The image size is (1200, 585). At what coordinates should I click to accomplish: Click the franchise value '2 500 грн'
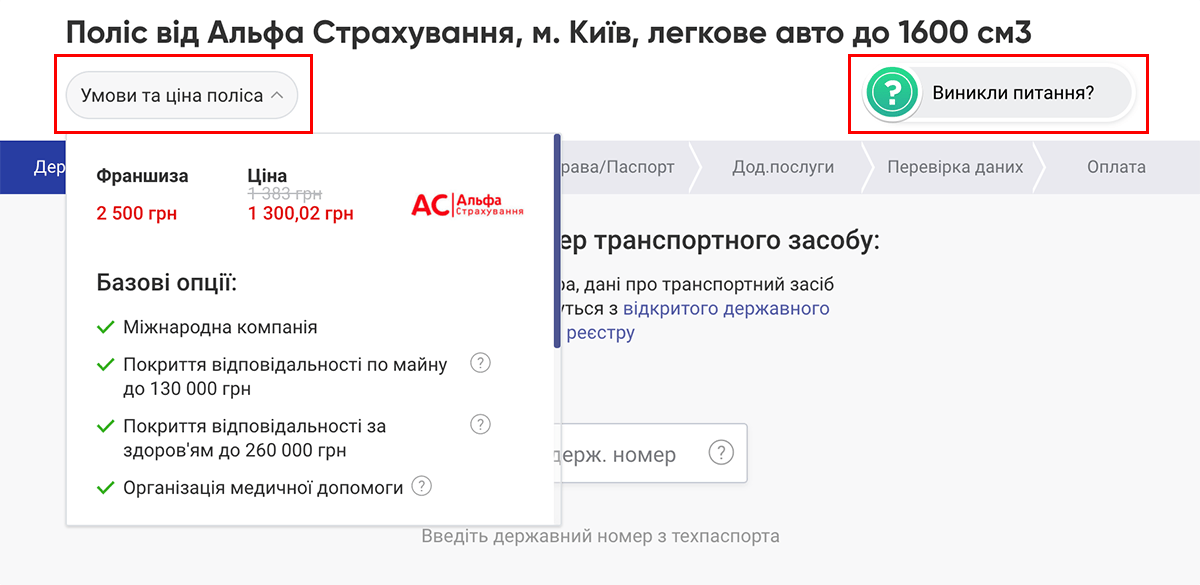[x=137, y=213]
